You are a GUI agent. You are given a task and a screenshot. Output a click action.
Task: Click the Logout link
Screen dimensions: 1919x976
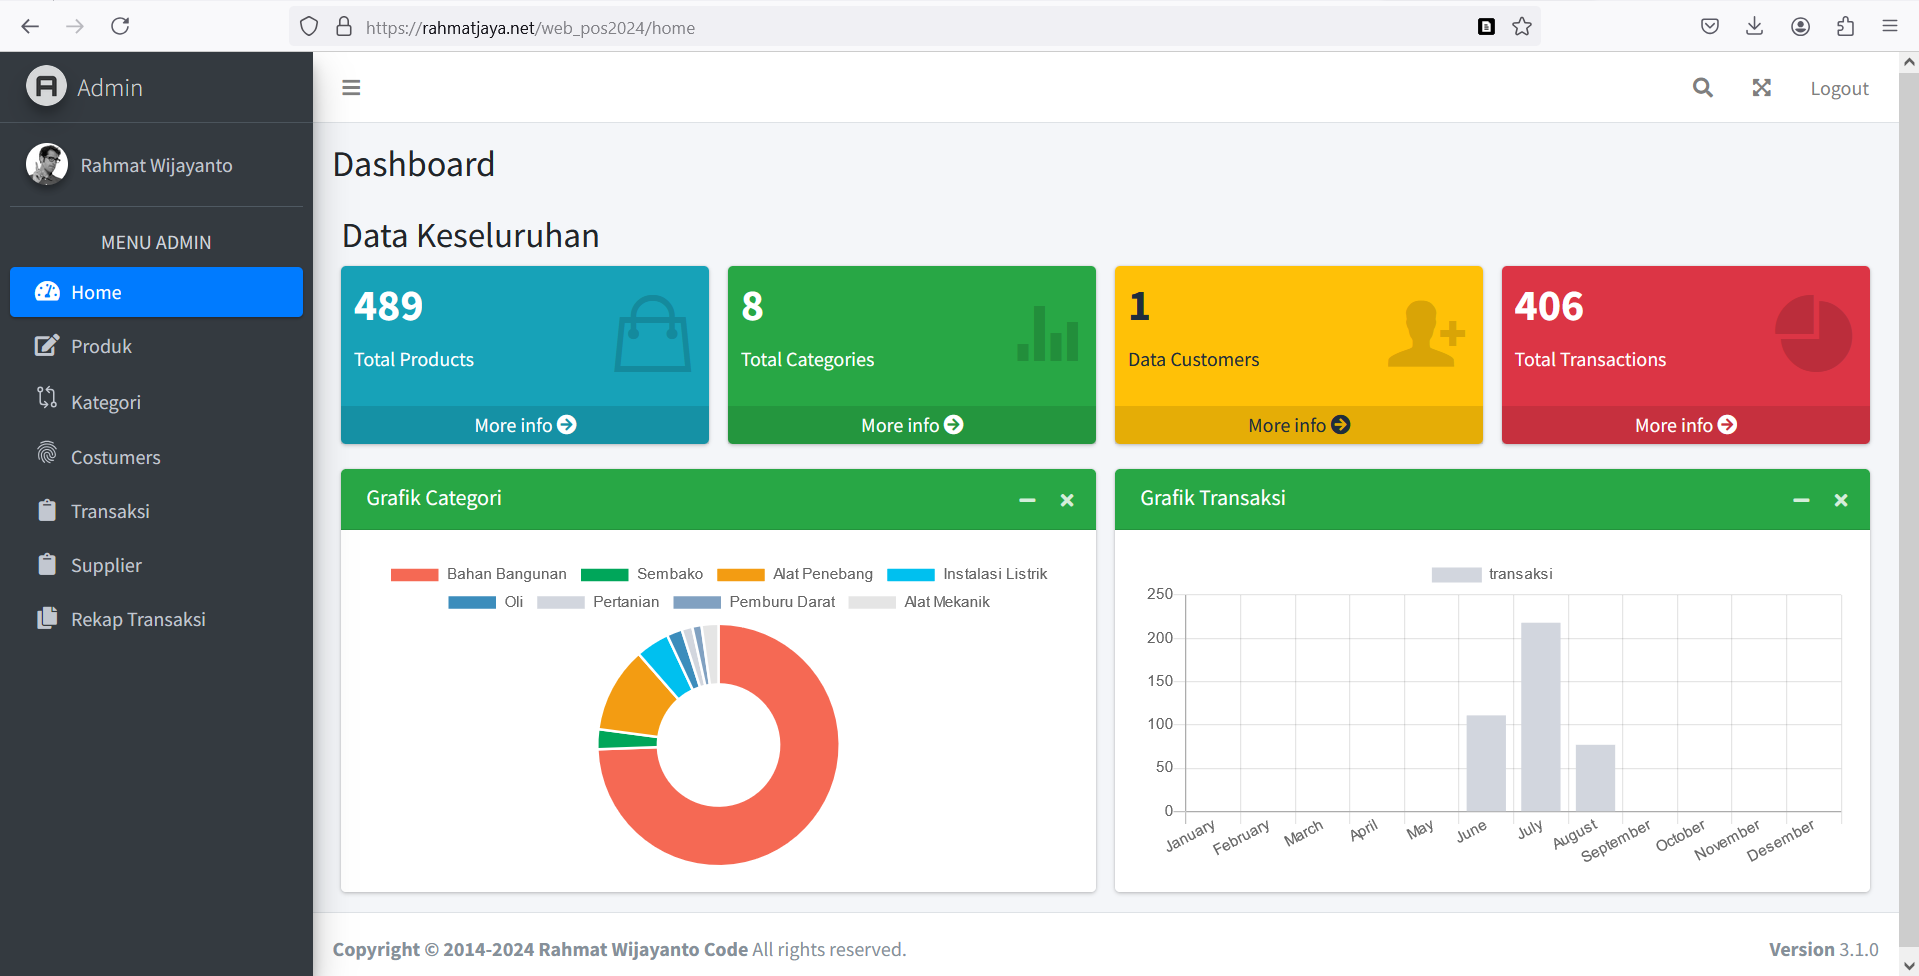click(x=1838, y=89)
